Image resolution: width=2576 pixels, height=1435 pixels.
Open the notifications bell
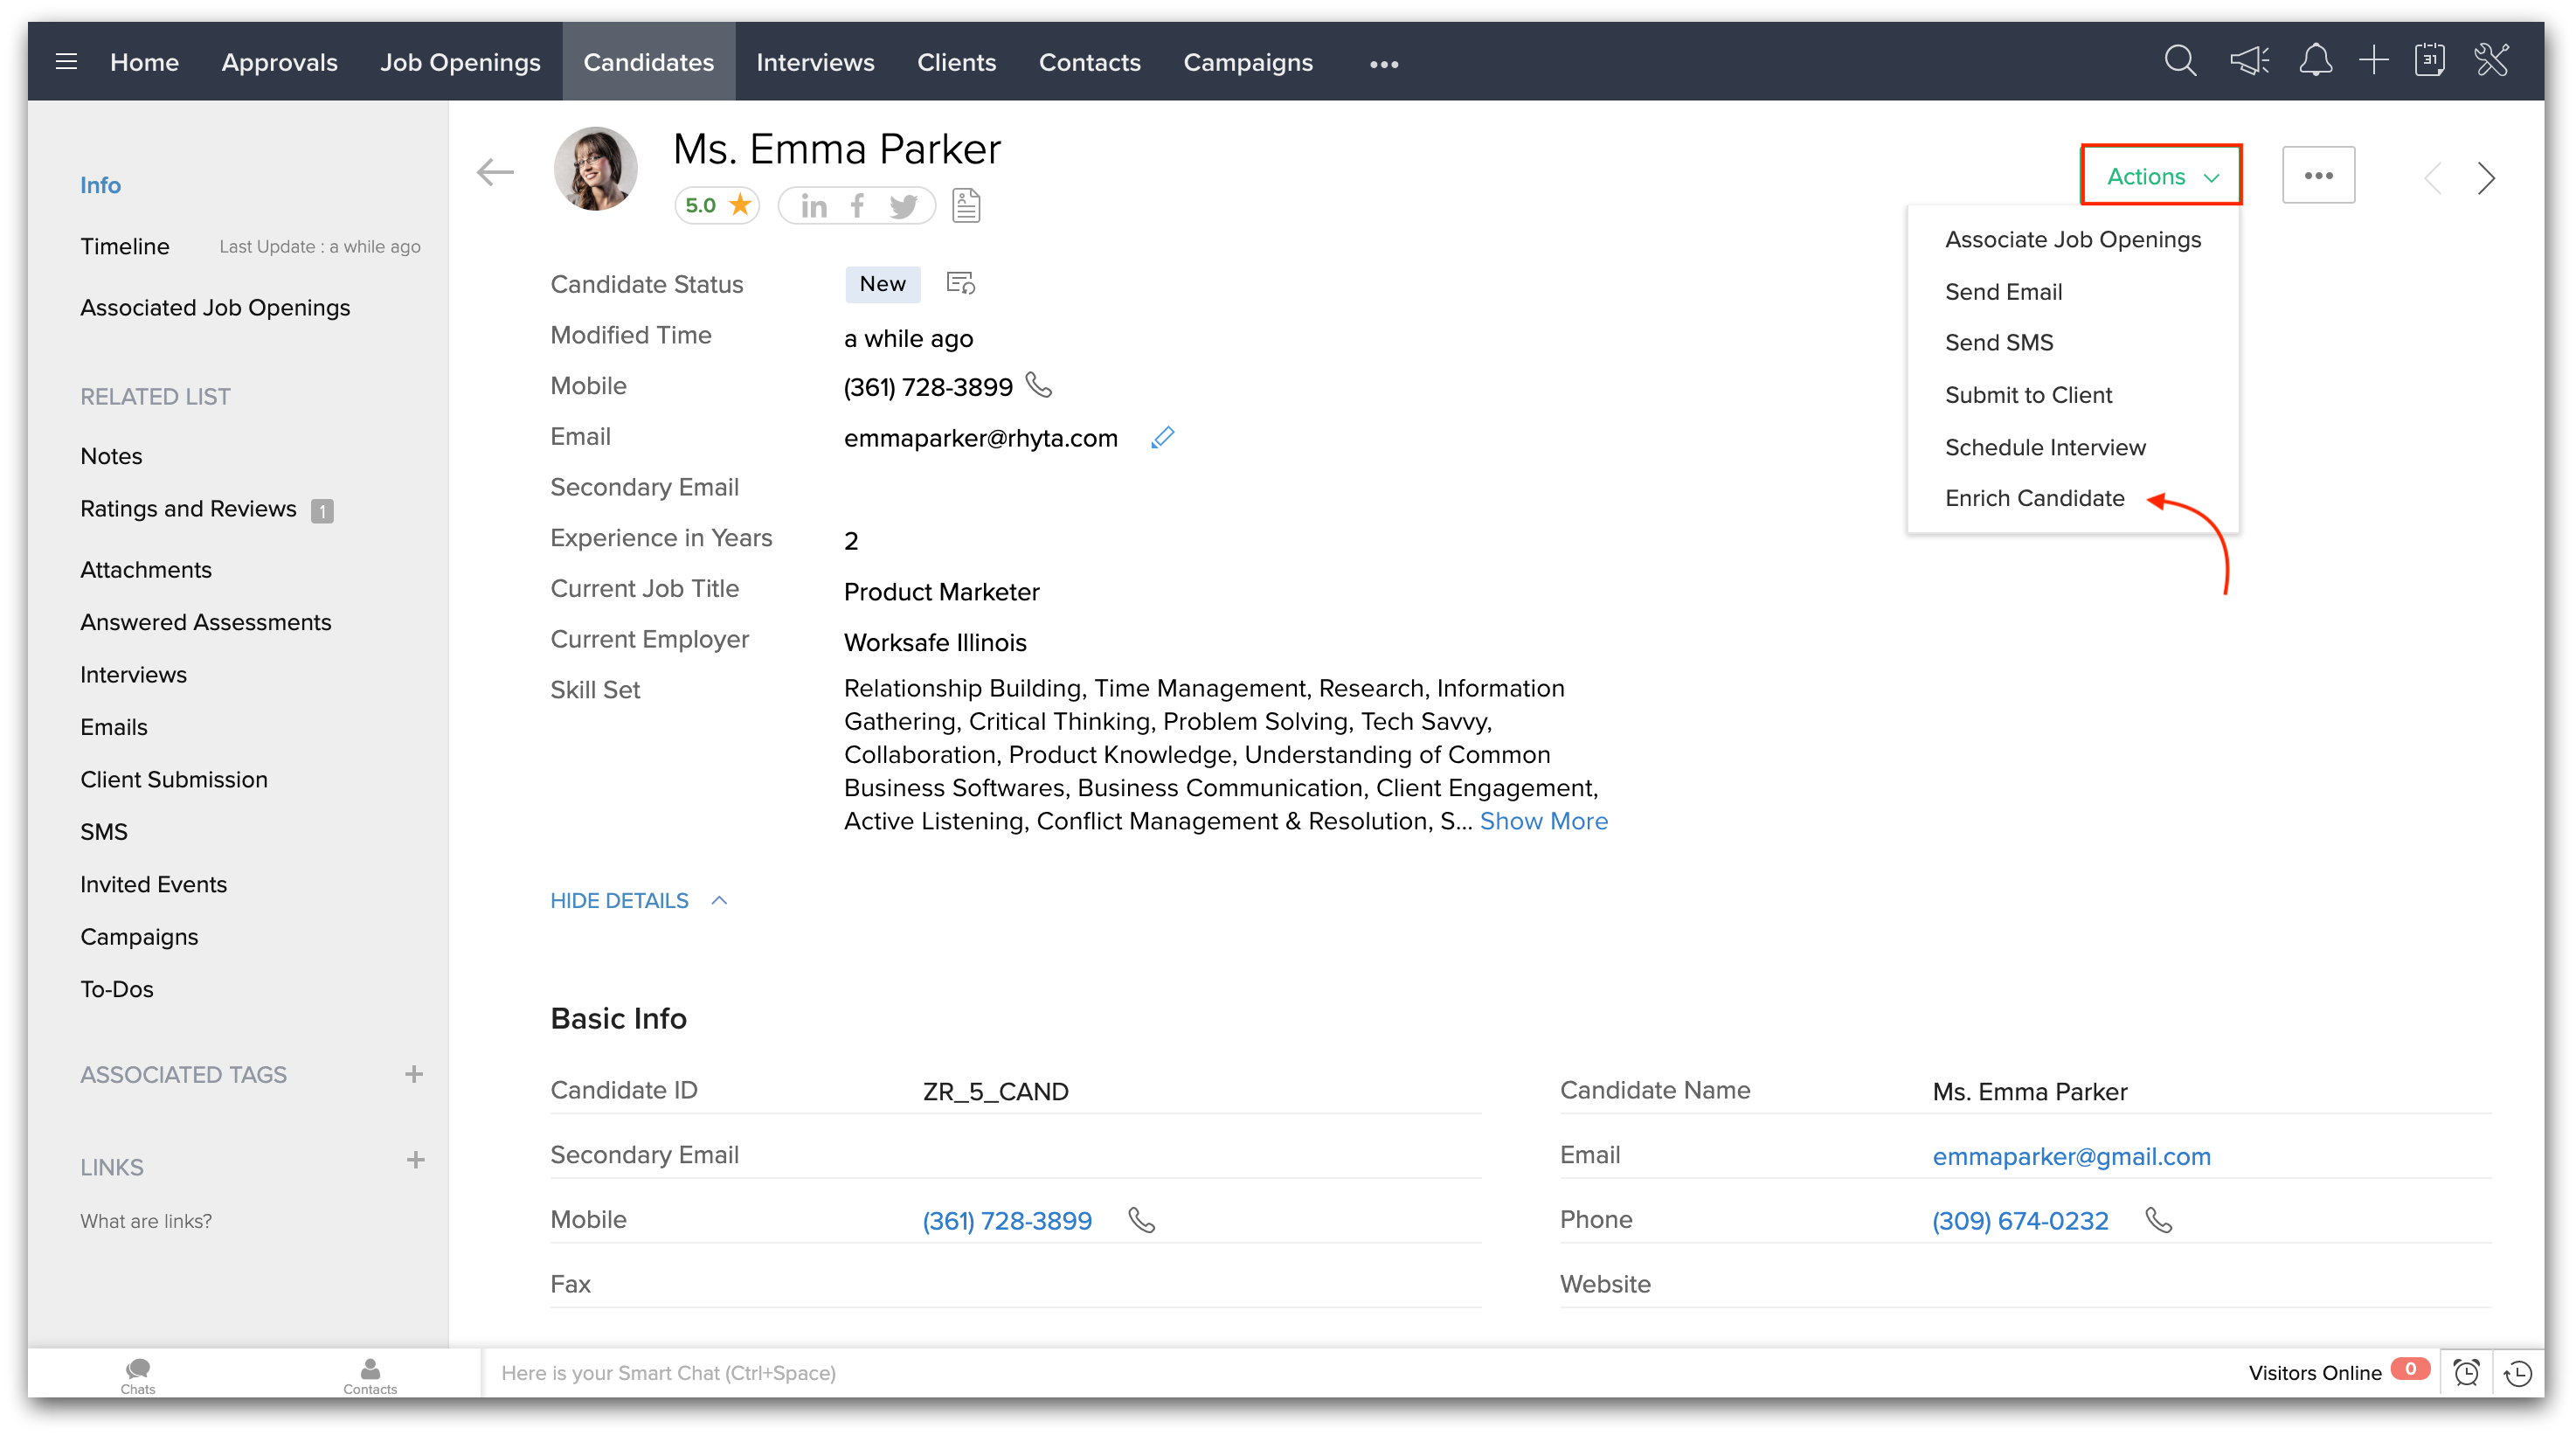[2314, 62]
